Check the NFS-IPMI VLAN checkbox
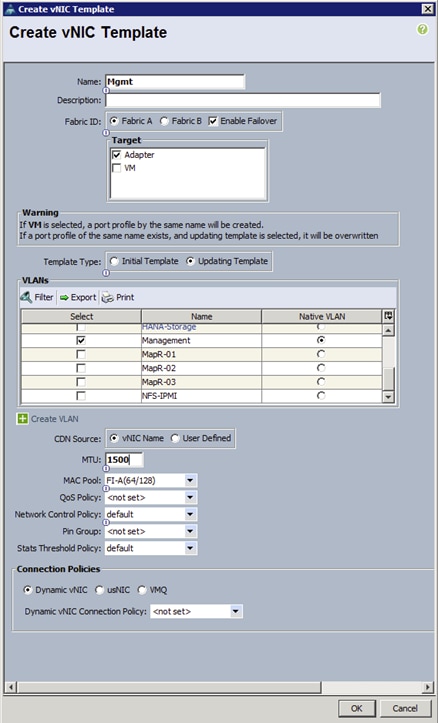The image size is (438, 723). (x=81, y=396)
